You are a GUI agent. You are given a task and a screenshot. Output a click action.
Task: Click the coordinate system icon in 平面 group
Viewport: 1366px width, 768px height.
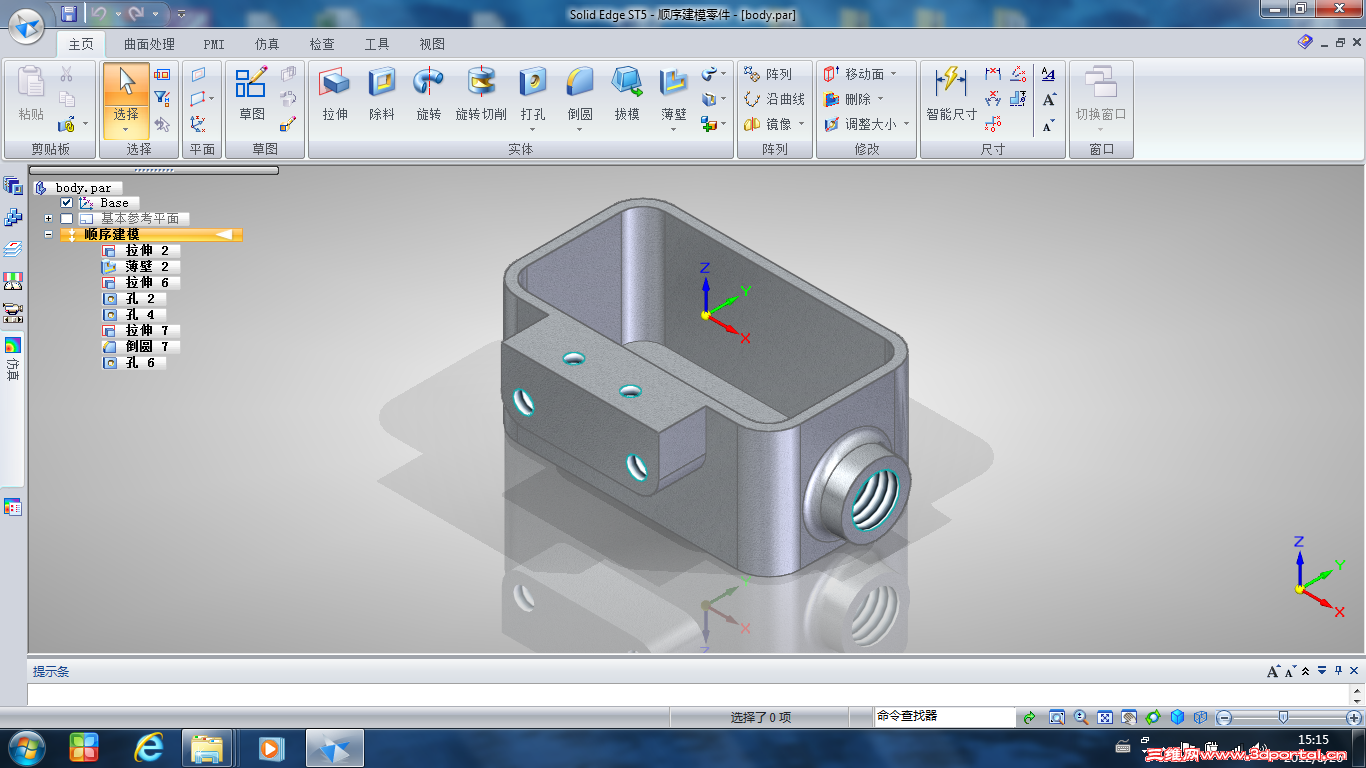point(198,124)
